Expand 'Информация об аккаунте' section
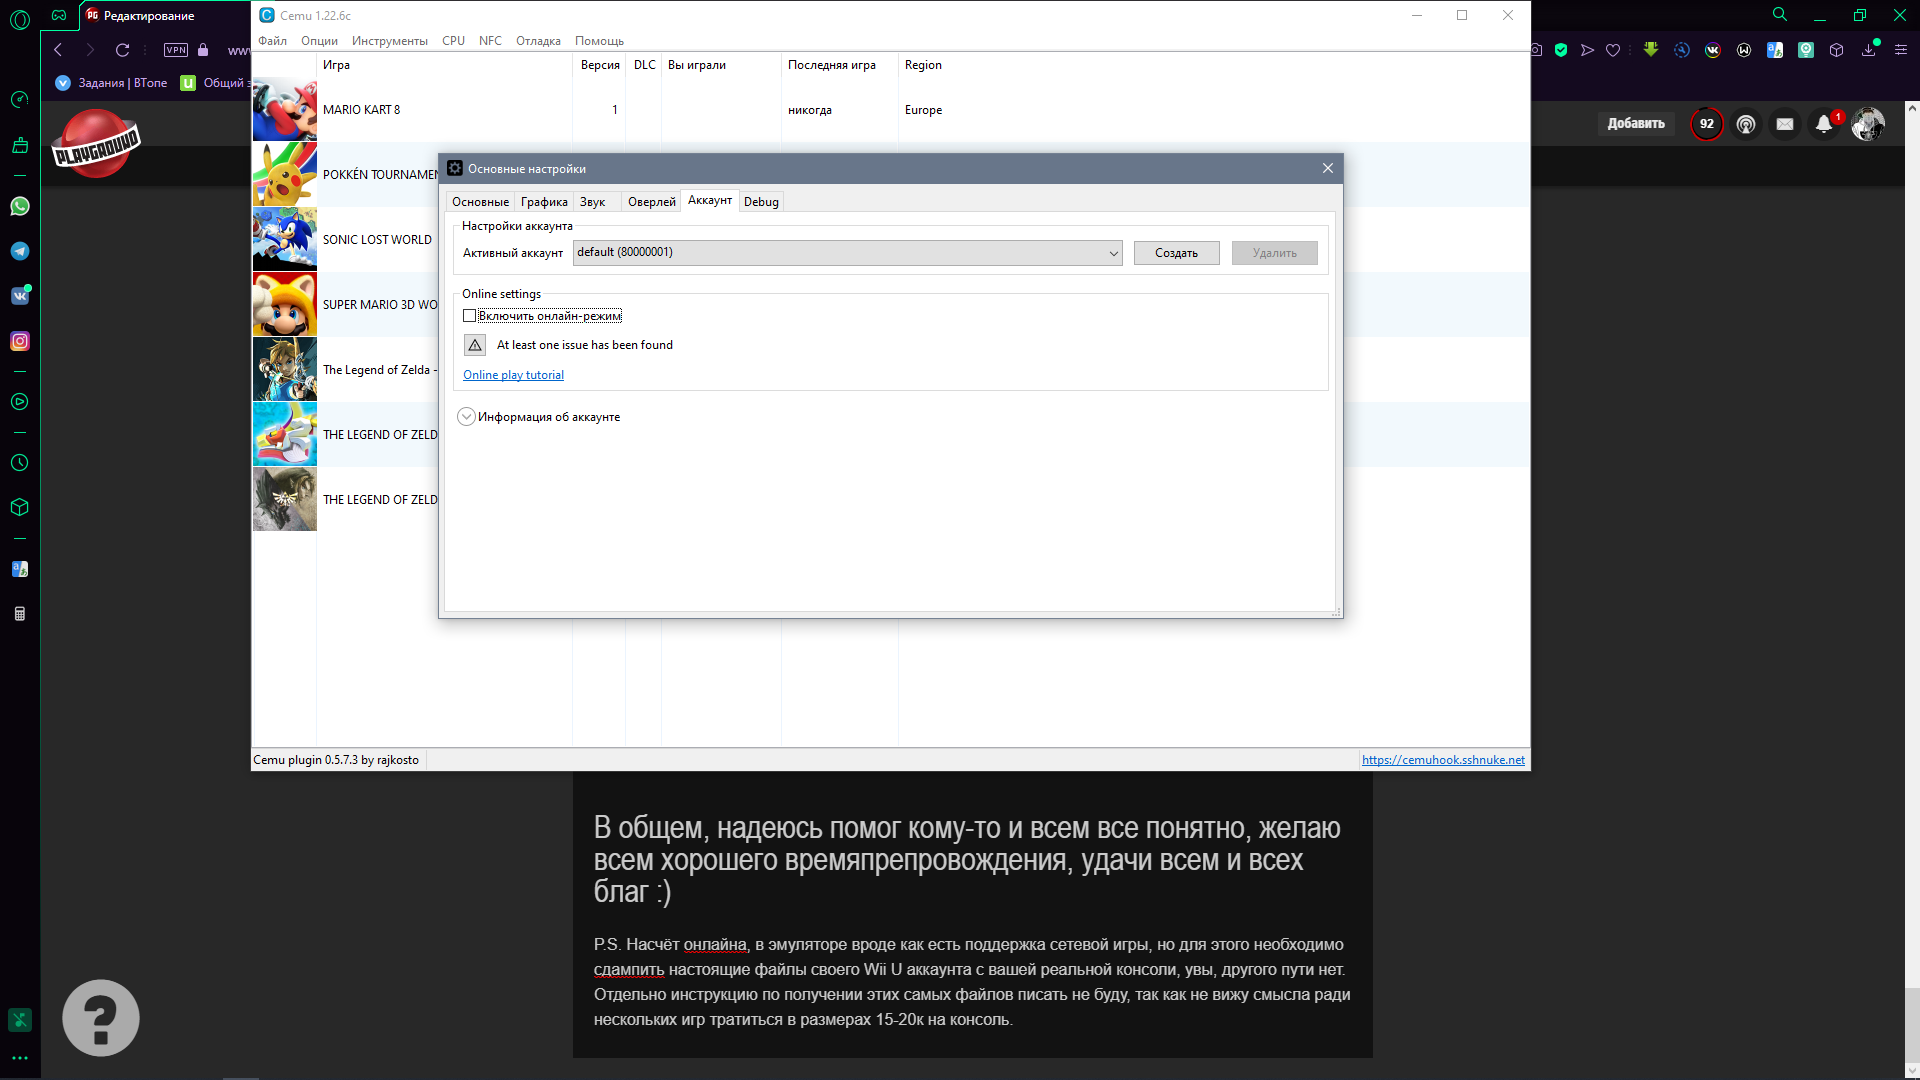 (x=466, y=417)
